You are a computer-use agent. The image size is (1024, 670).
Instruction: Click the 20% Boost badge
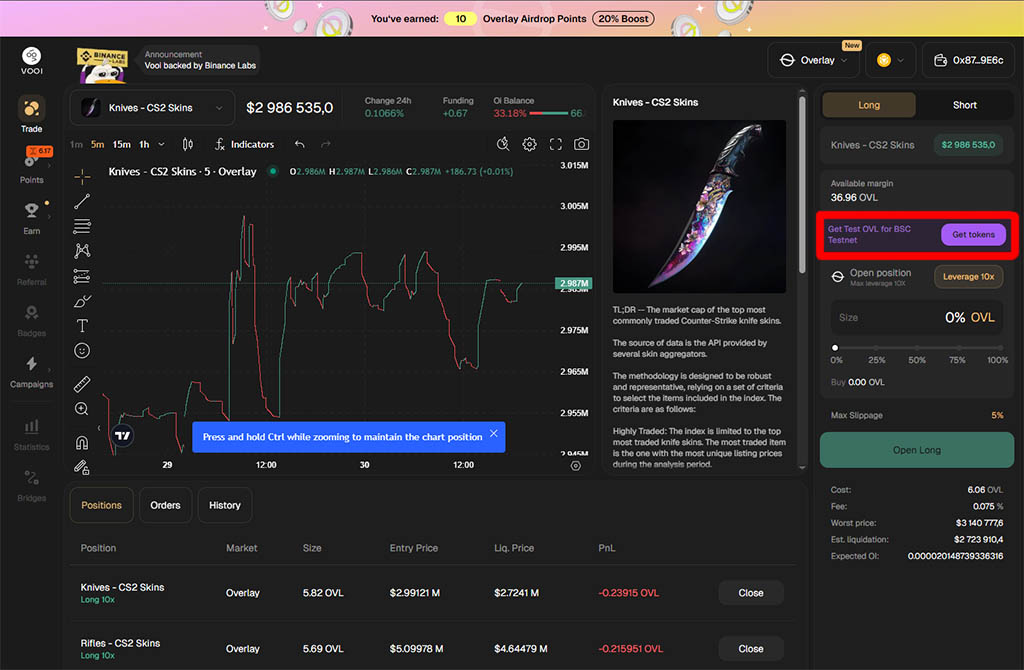pos(623,19)
